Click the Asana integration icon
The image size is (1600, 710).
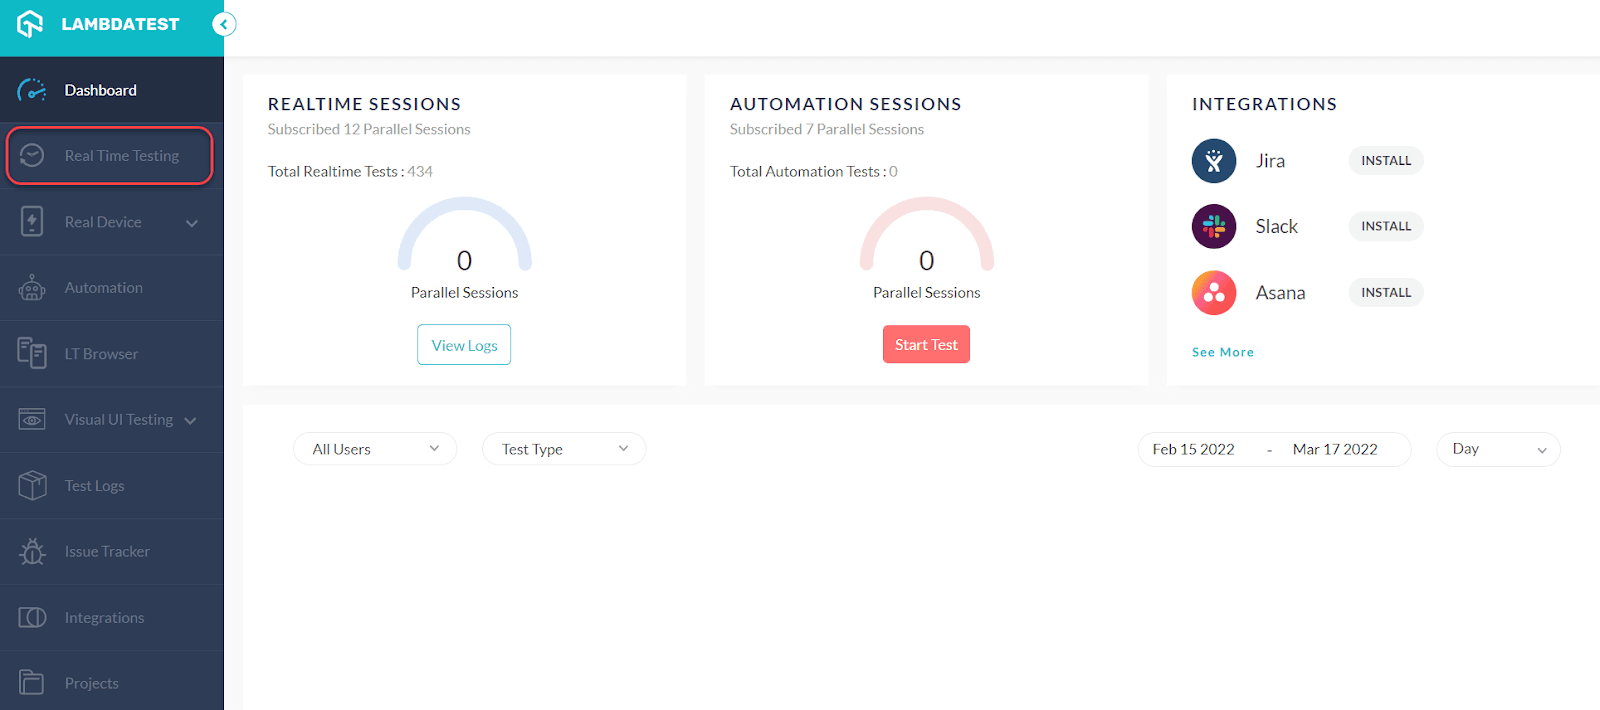pos(1214,293)
